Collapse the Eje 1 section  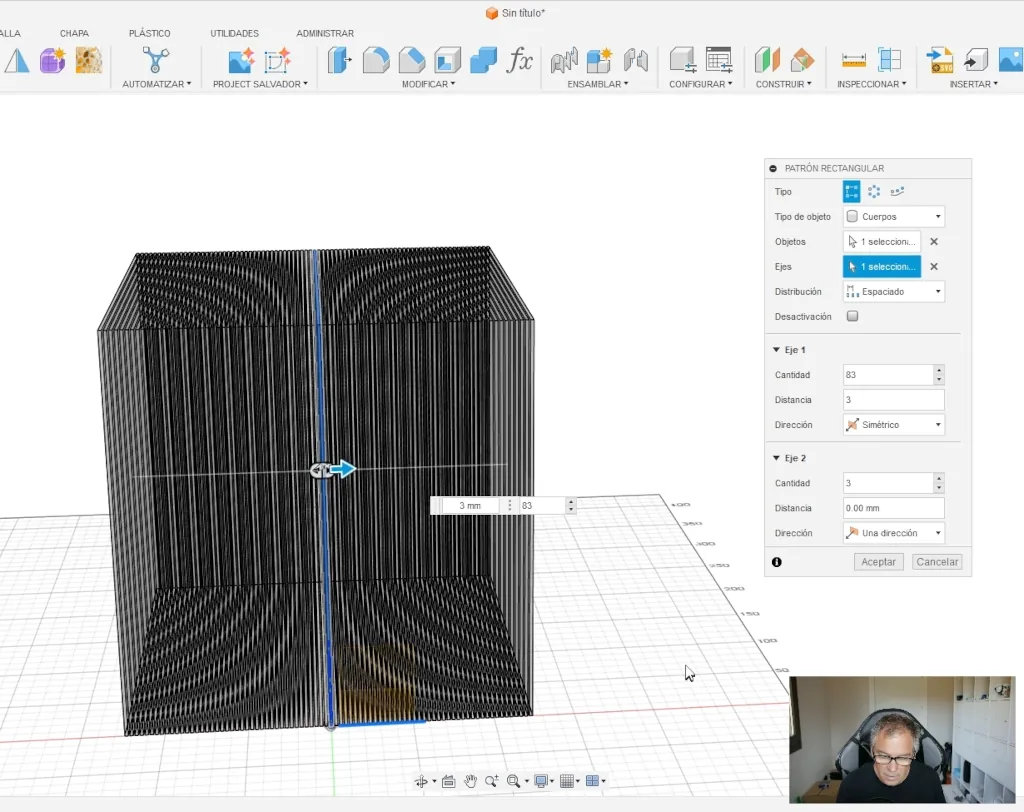(777, 350)
